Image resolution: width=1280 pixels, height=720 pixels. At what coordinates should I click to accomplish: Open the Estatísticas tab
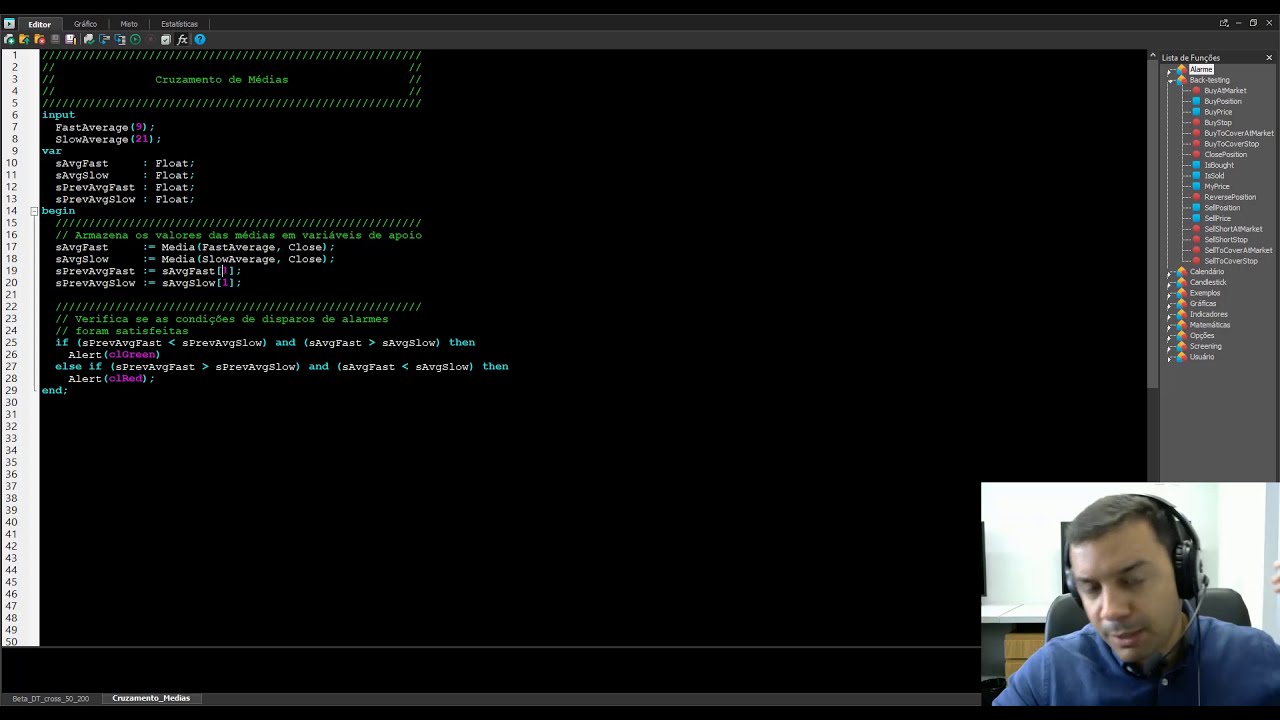(179, 23)
